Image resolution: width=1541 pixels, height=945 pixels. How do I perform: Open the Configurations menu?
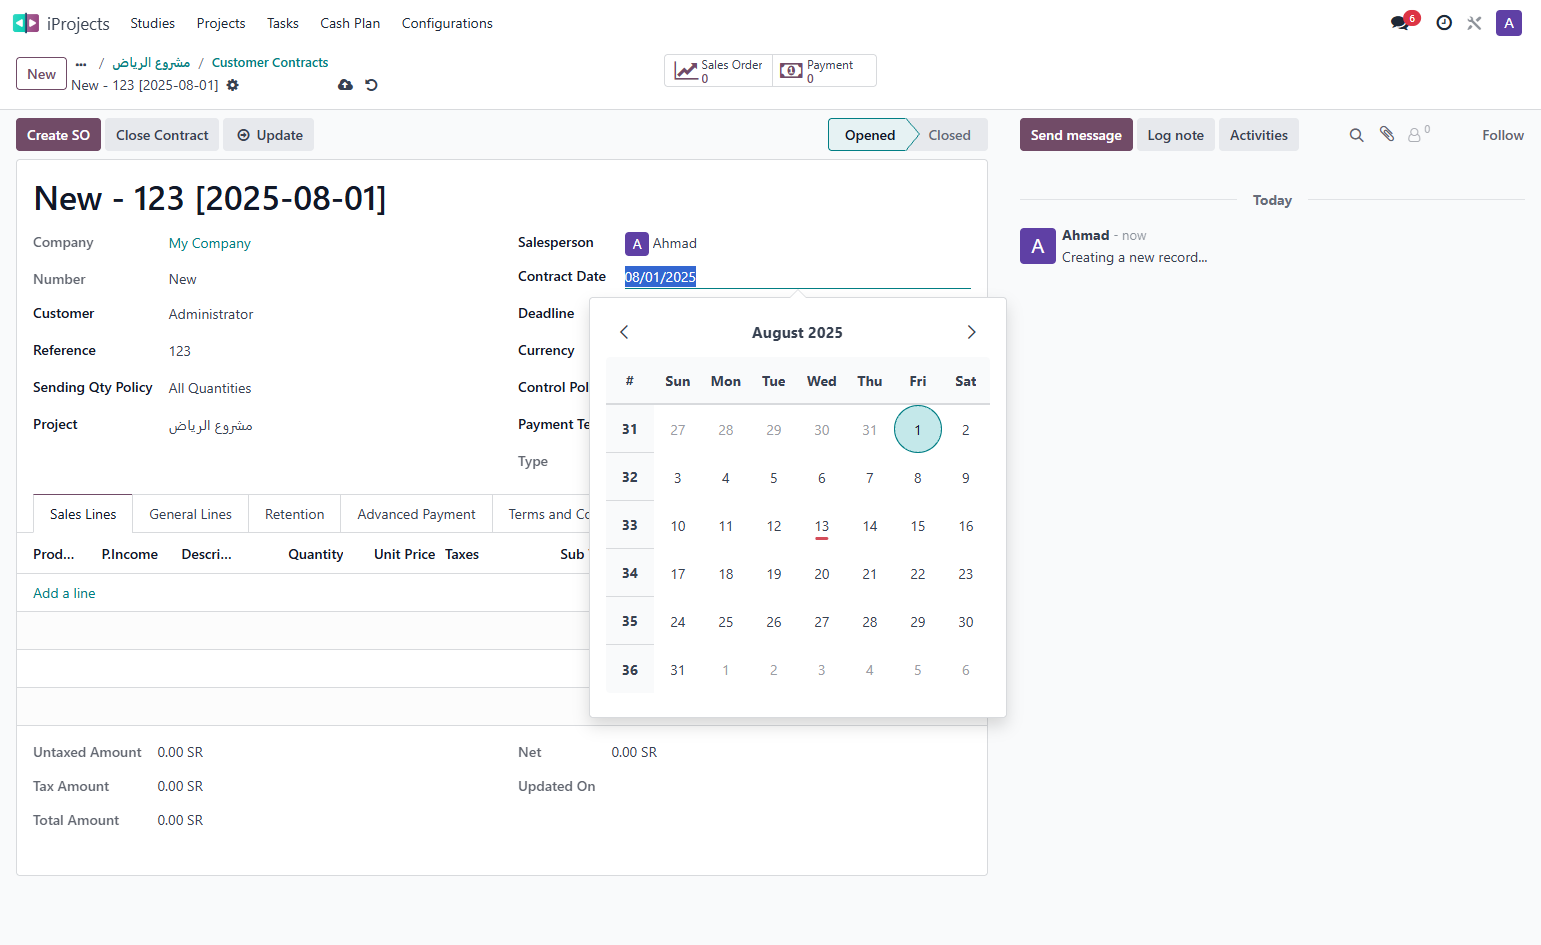click(x=447, y=23)
